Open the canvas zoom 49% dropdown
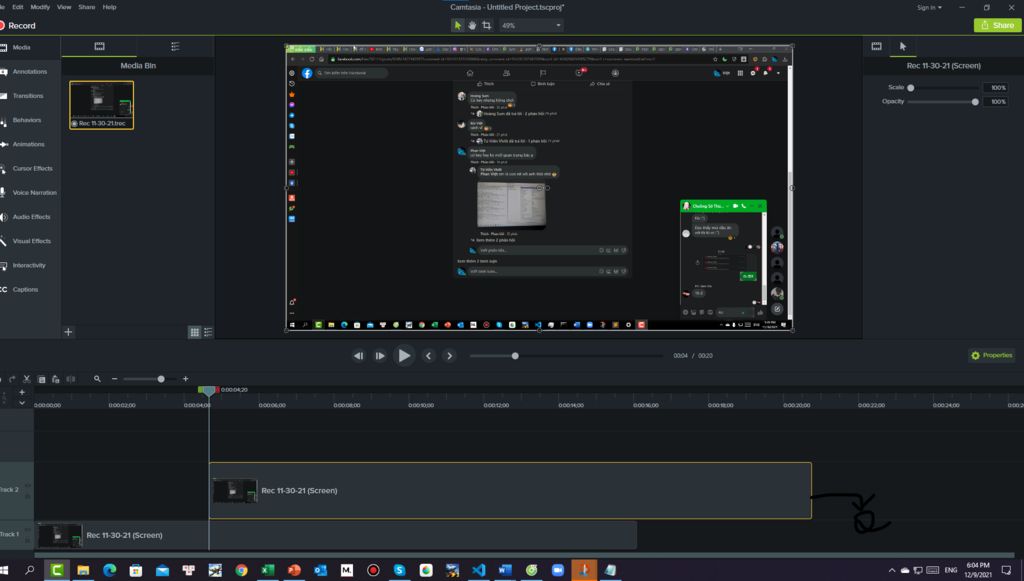1024x581 pixels. [532, 25]
